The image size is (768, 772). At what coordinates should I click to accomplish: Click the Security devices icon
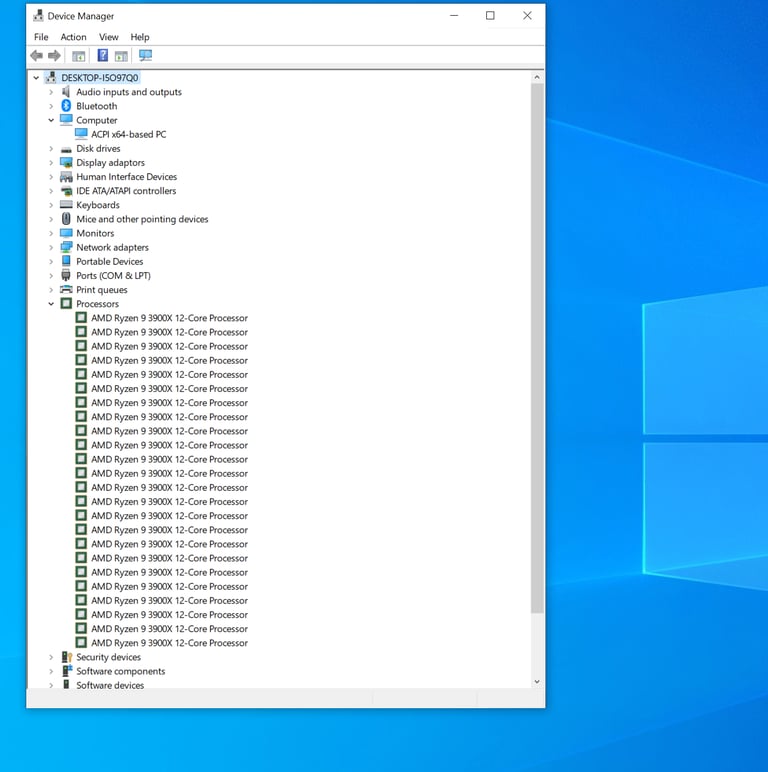coord(66,657)
